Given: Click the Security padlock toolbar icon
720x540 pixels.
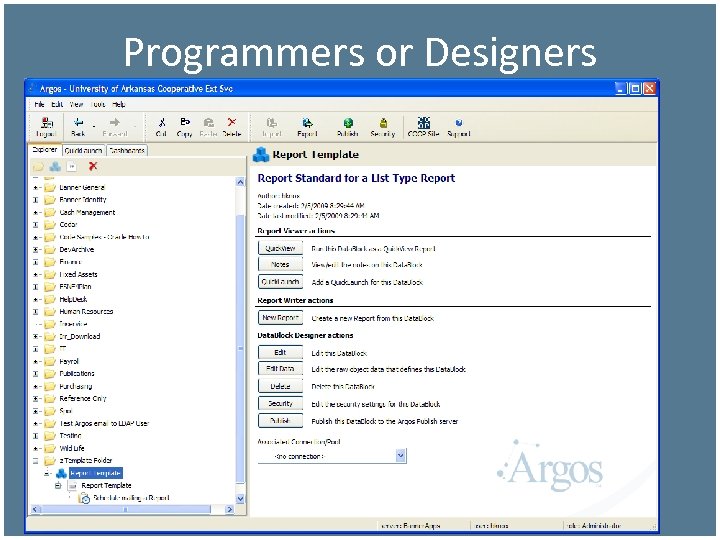Looking at the screenshot, I should coord(383,123).
